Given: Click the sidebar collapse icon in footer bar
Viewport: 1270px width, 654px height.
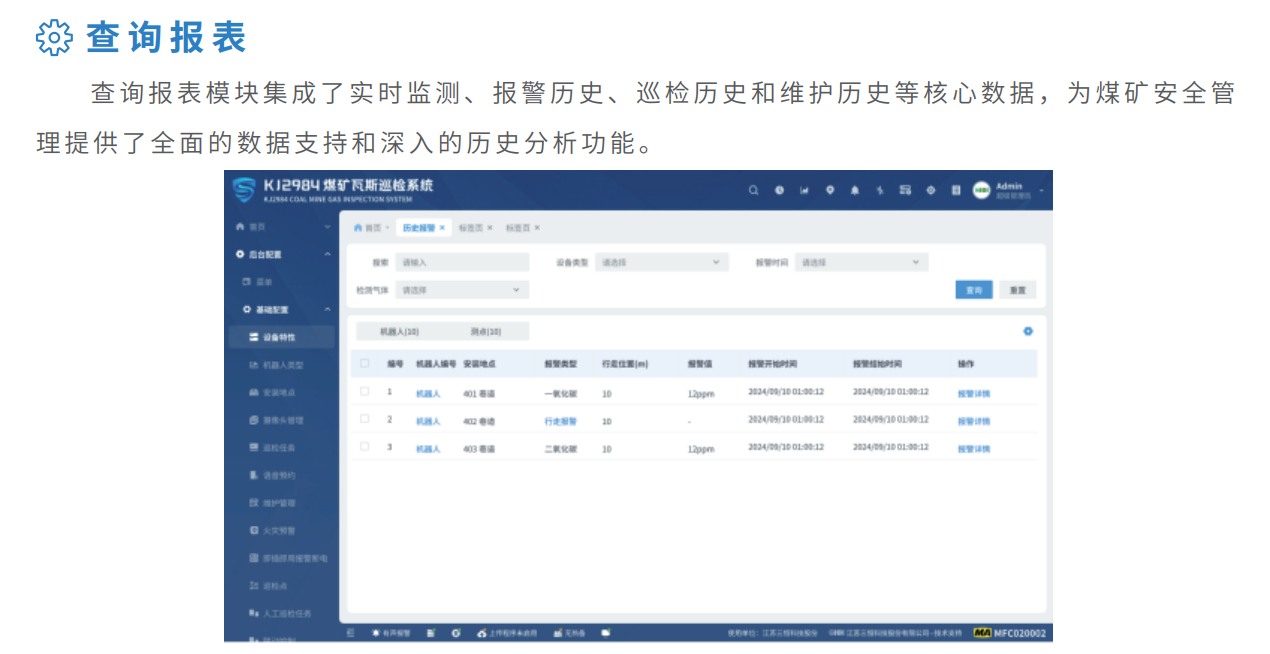Looking at the screenshot, I should [x=350, y=633].
